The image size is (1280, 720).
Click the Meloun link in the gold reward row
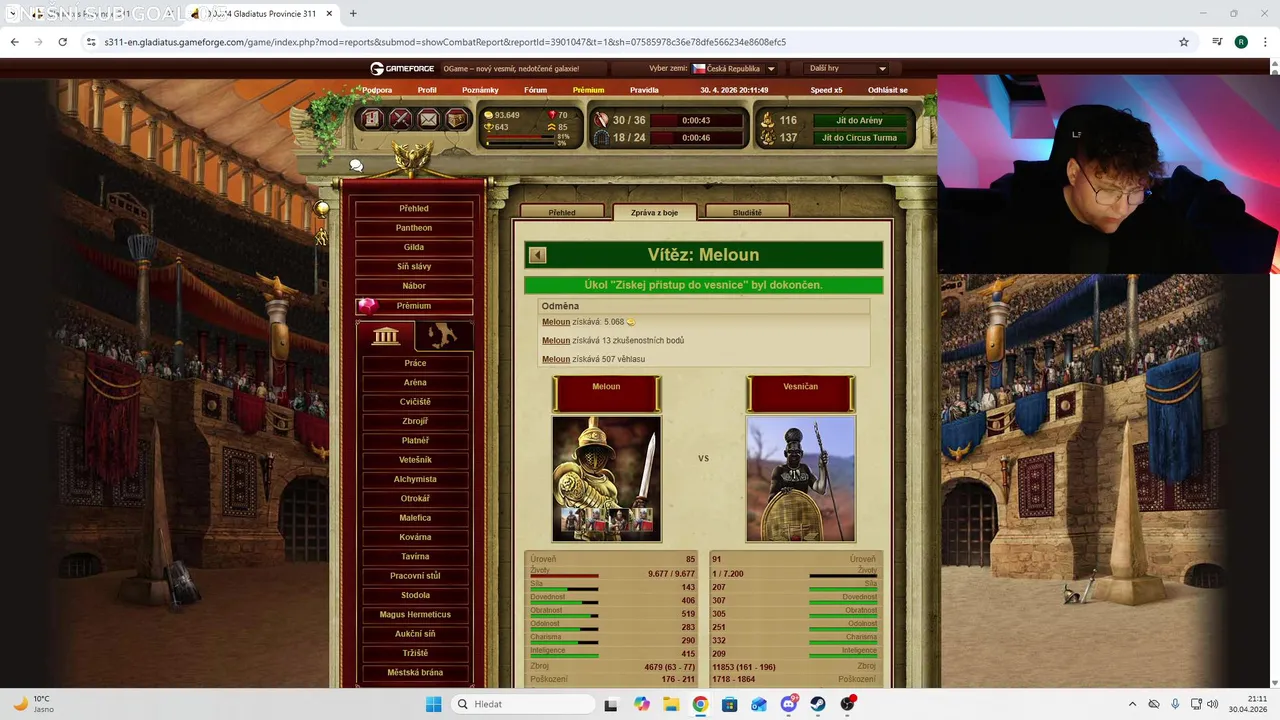pyautogui.click(x=556, y=322)
